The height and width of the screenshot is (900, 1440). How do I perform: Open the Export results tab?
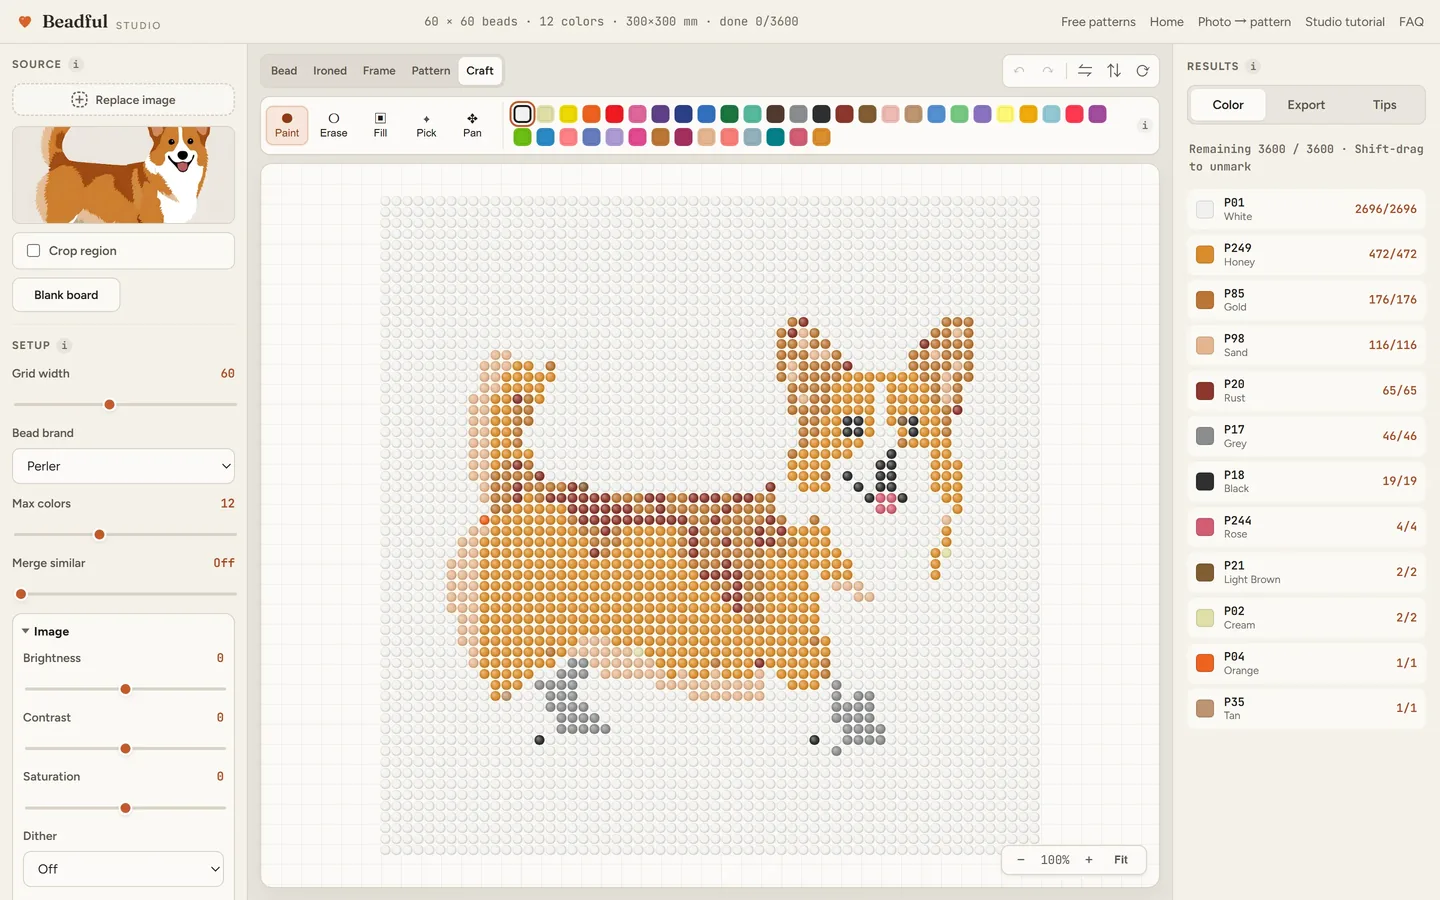pos(1306,105)
